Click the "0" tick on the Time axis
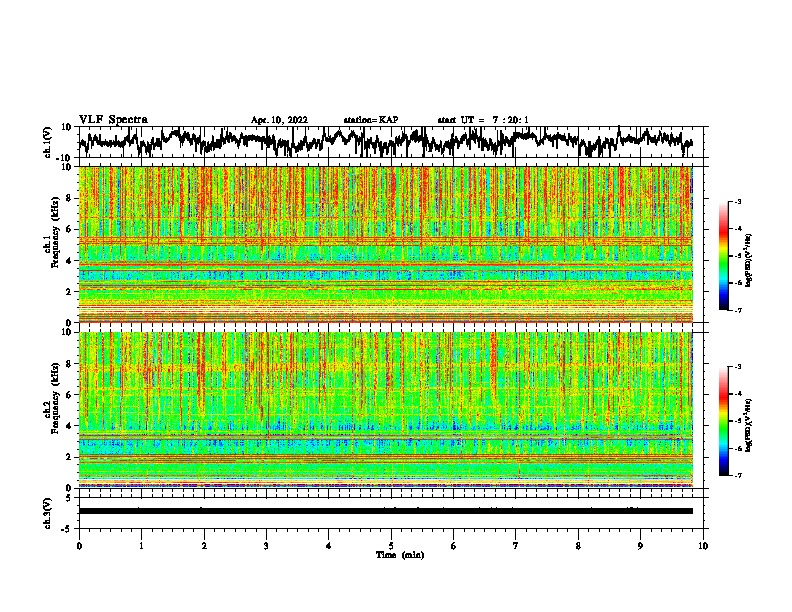Image resolution: width=792 pixels, height=612 pixels. click(79, 546)
